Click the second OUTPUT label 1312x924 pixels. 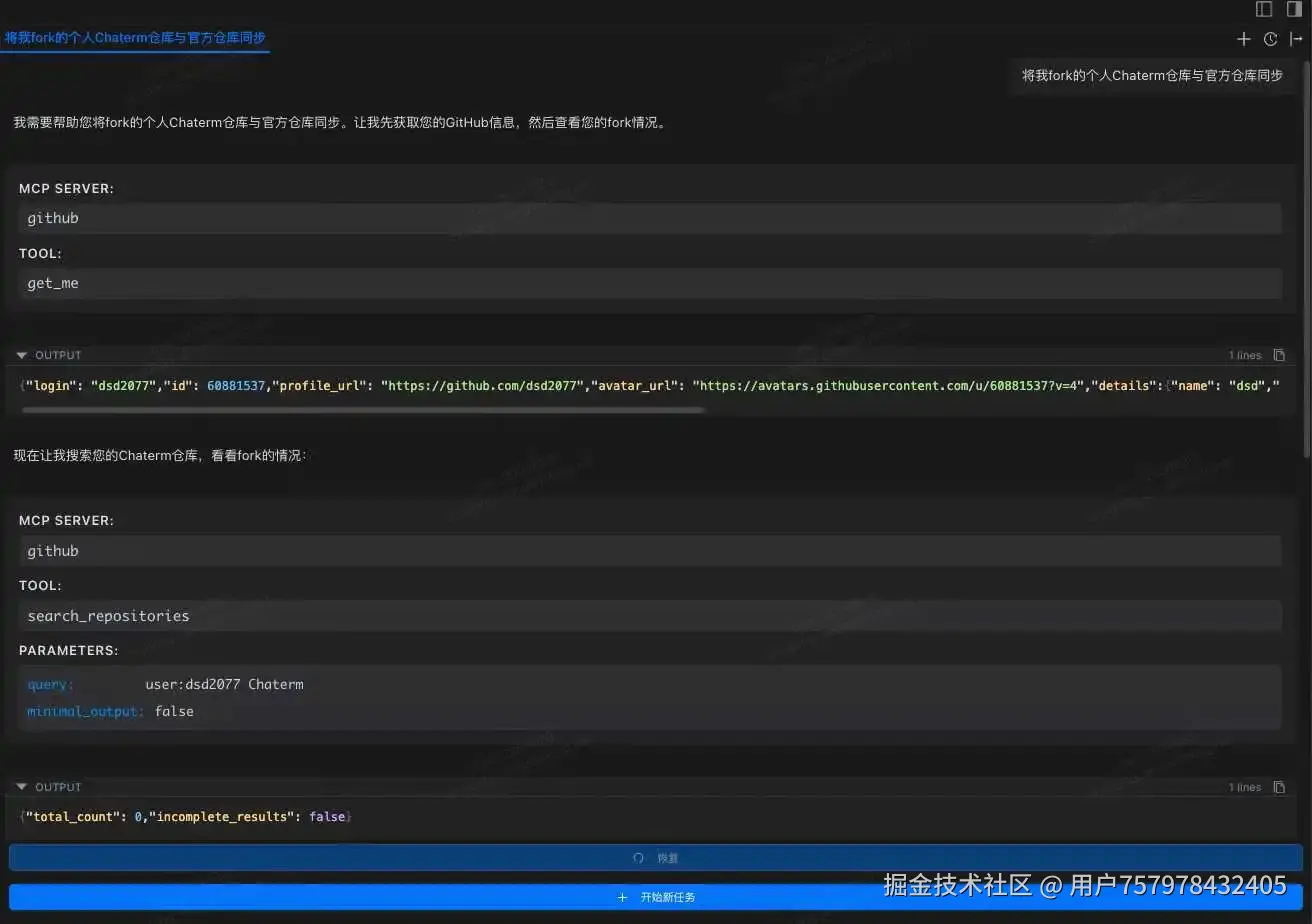pos(58,787)
